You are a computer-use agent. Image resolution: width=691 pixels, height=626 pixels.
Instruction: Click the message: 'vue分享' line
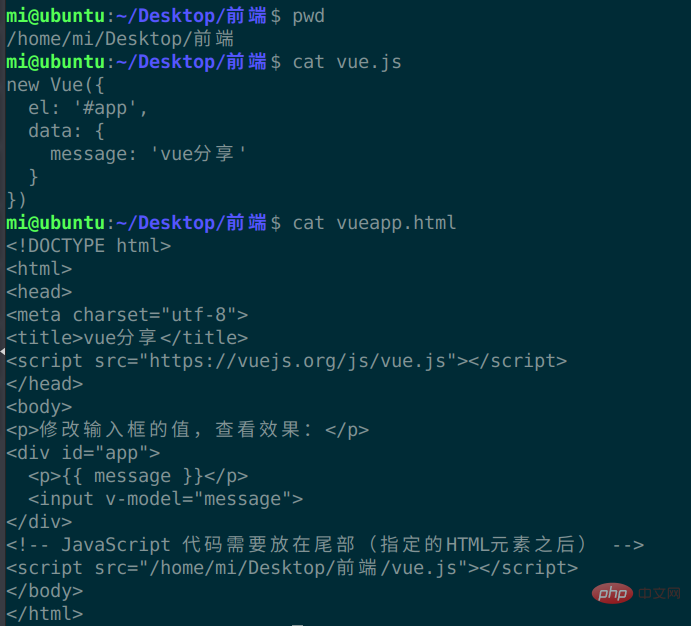tap(148, 154)
